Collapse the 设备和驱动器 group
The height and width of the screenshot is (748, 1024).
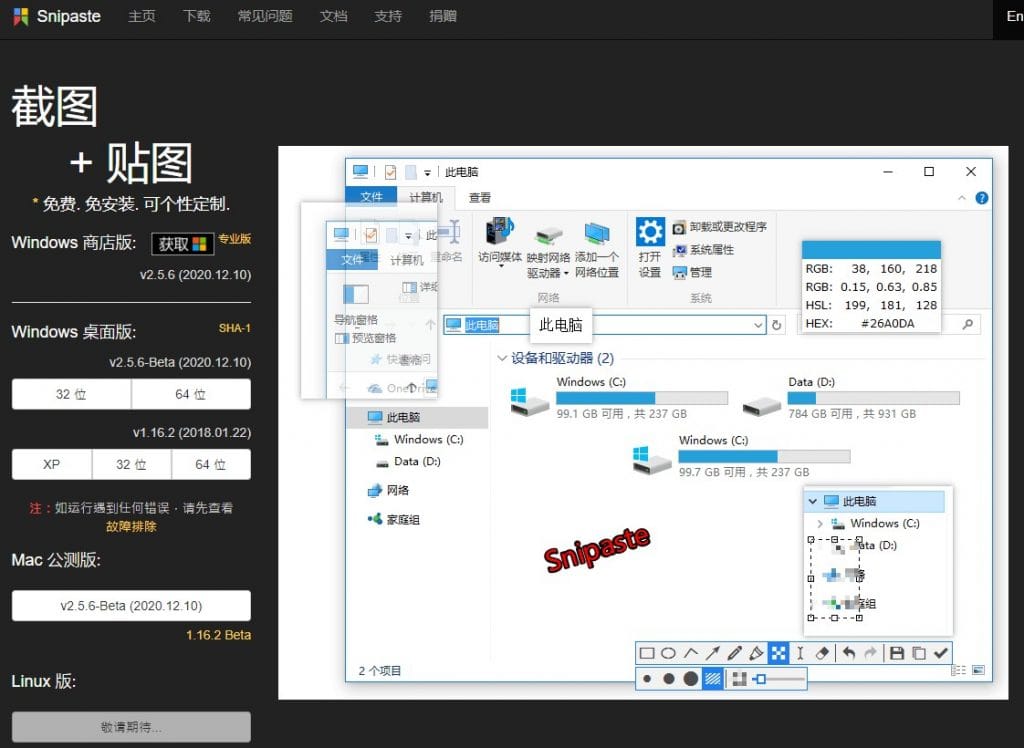[502, 358]
